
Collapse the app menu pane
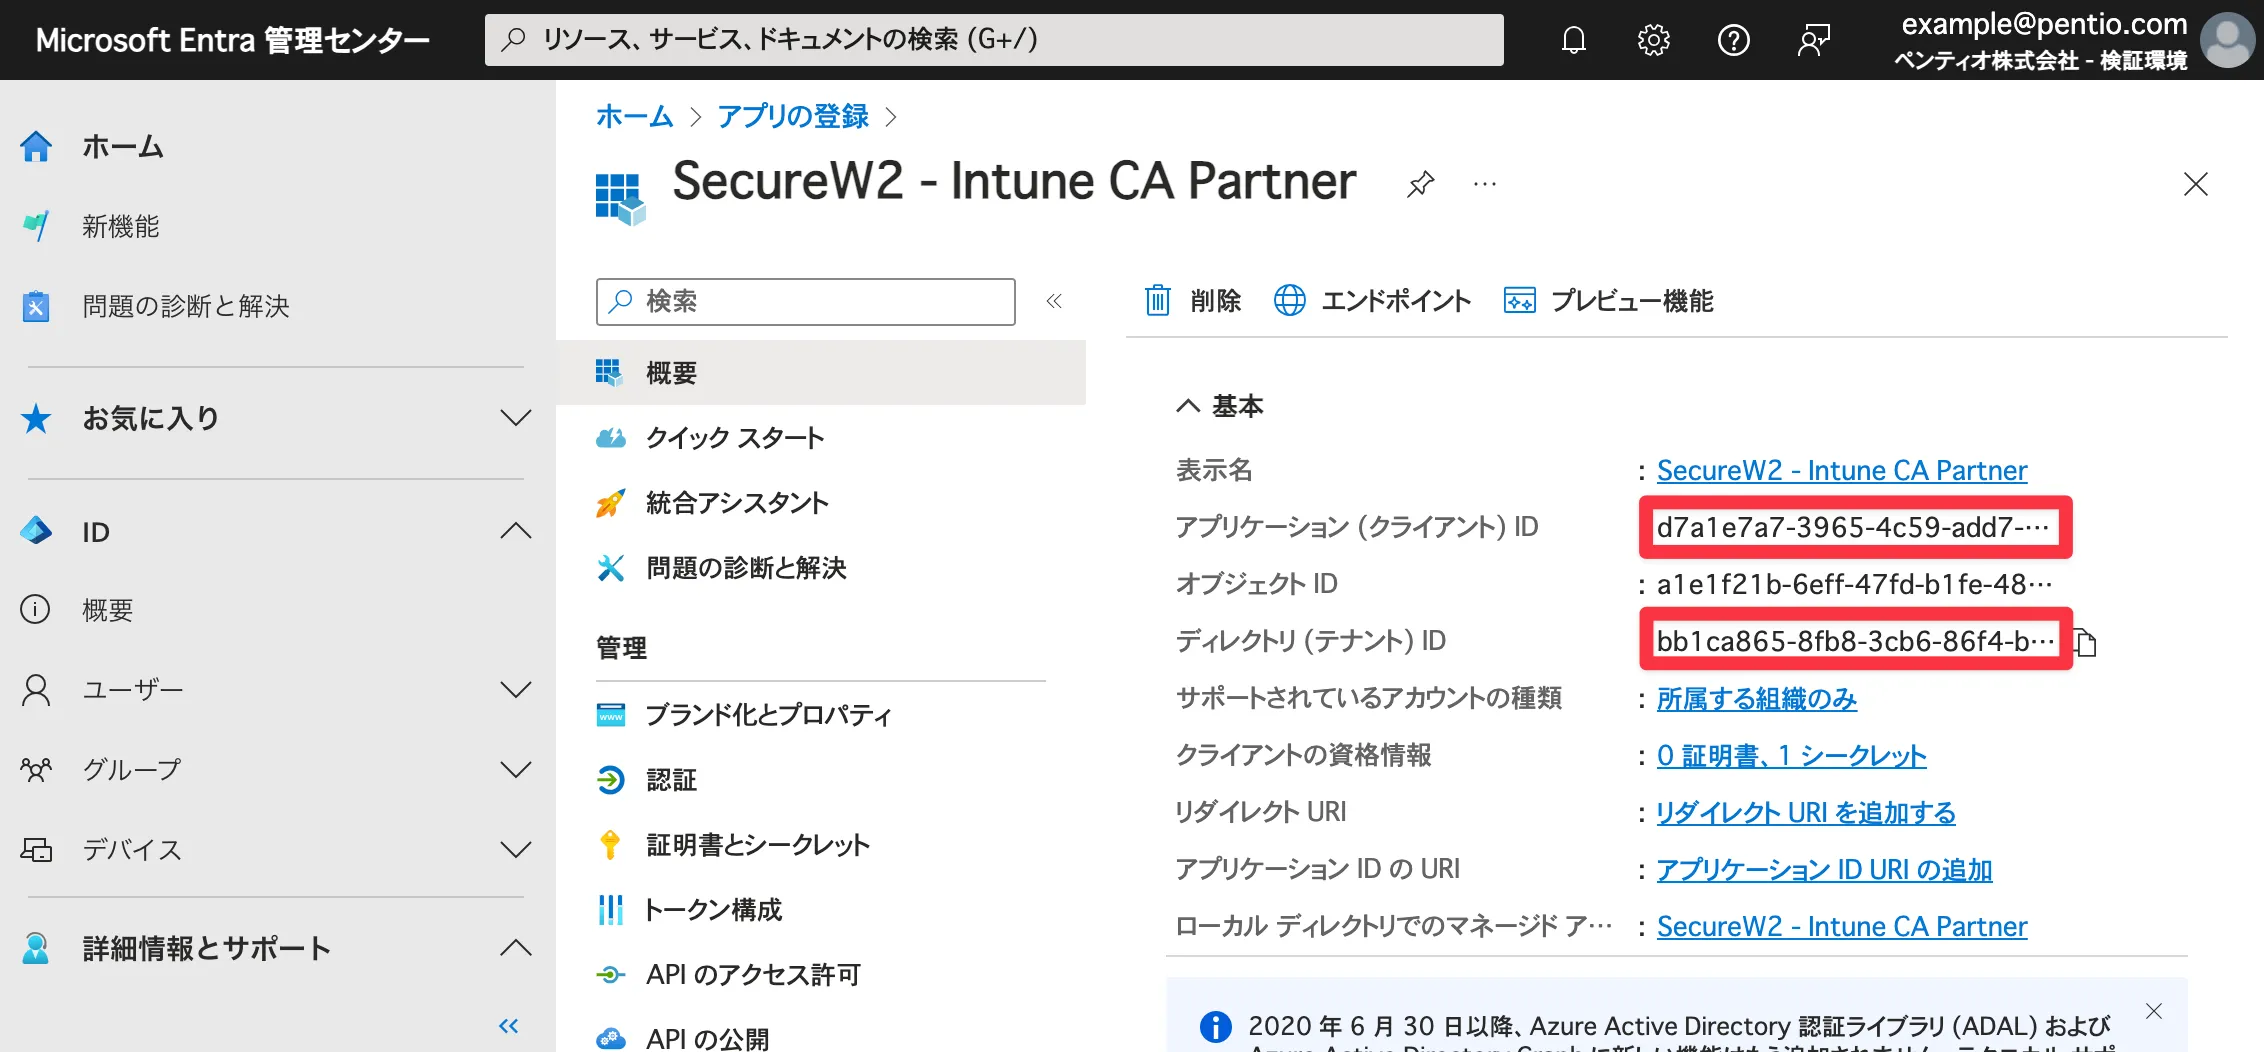tap(1054, 301)
